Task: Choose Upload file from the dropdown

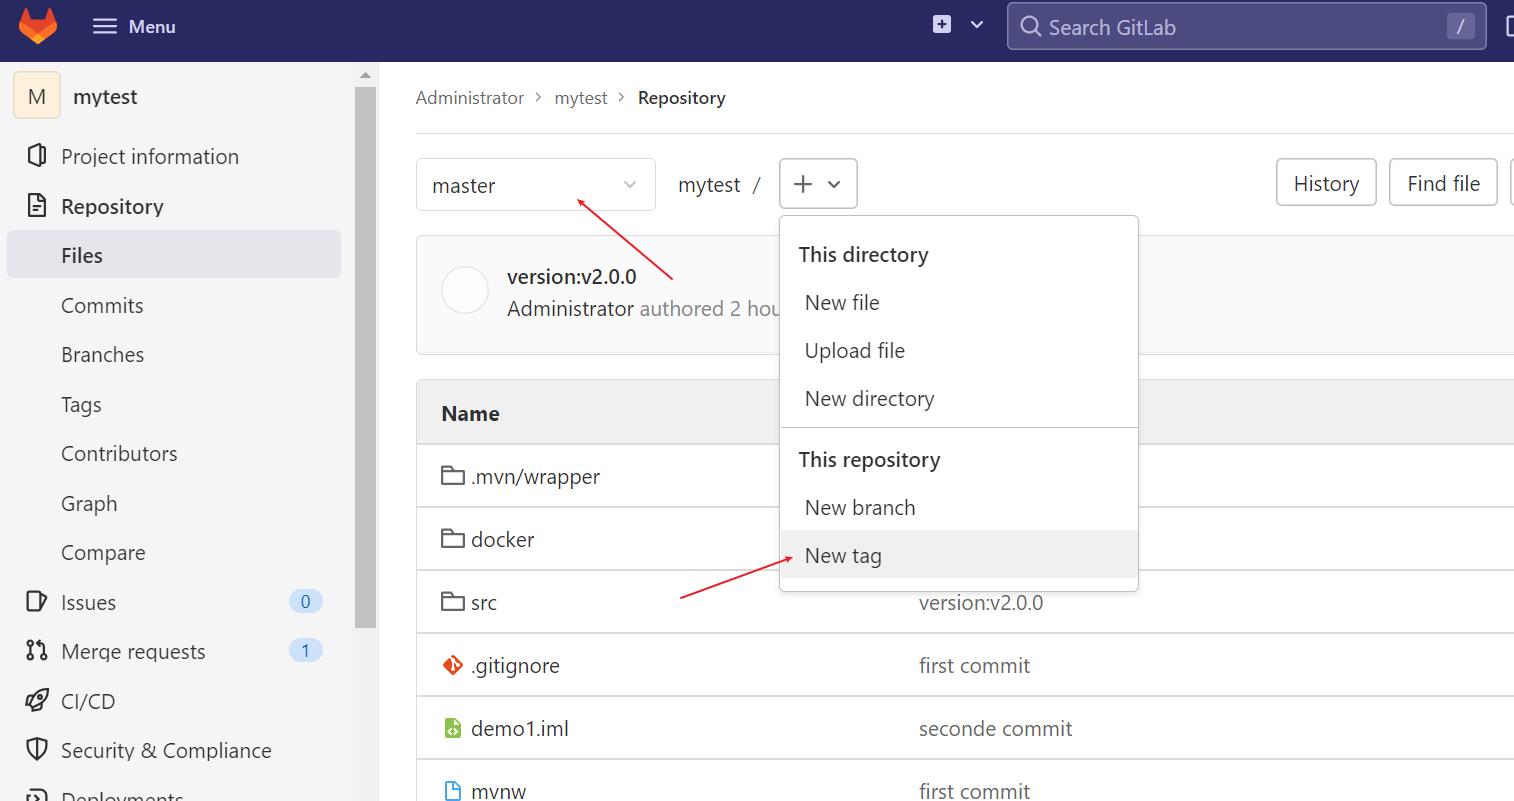Action: pos(959,351)
